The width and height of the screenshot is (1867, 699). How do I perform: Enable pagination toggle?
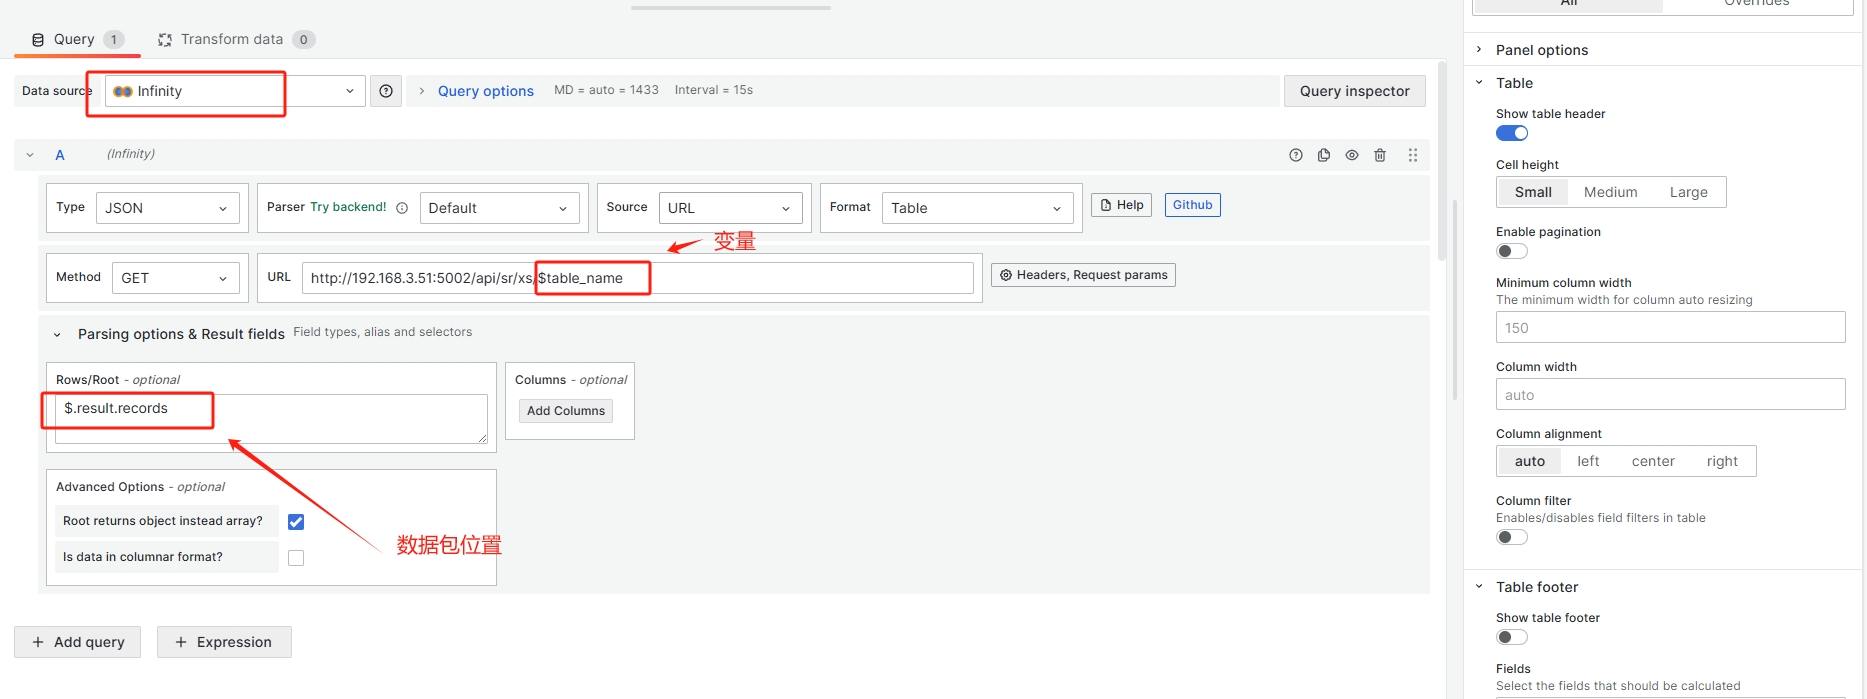pos(1511,251)
